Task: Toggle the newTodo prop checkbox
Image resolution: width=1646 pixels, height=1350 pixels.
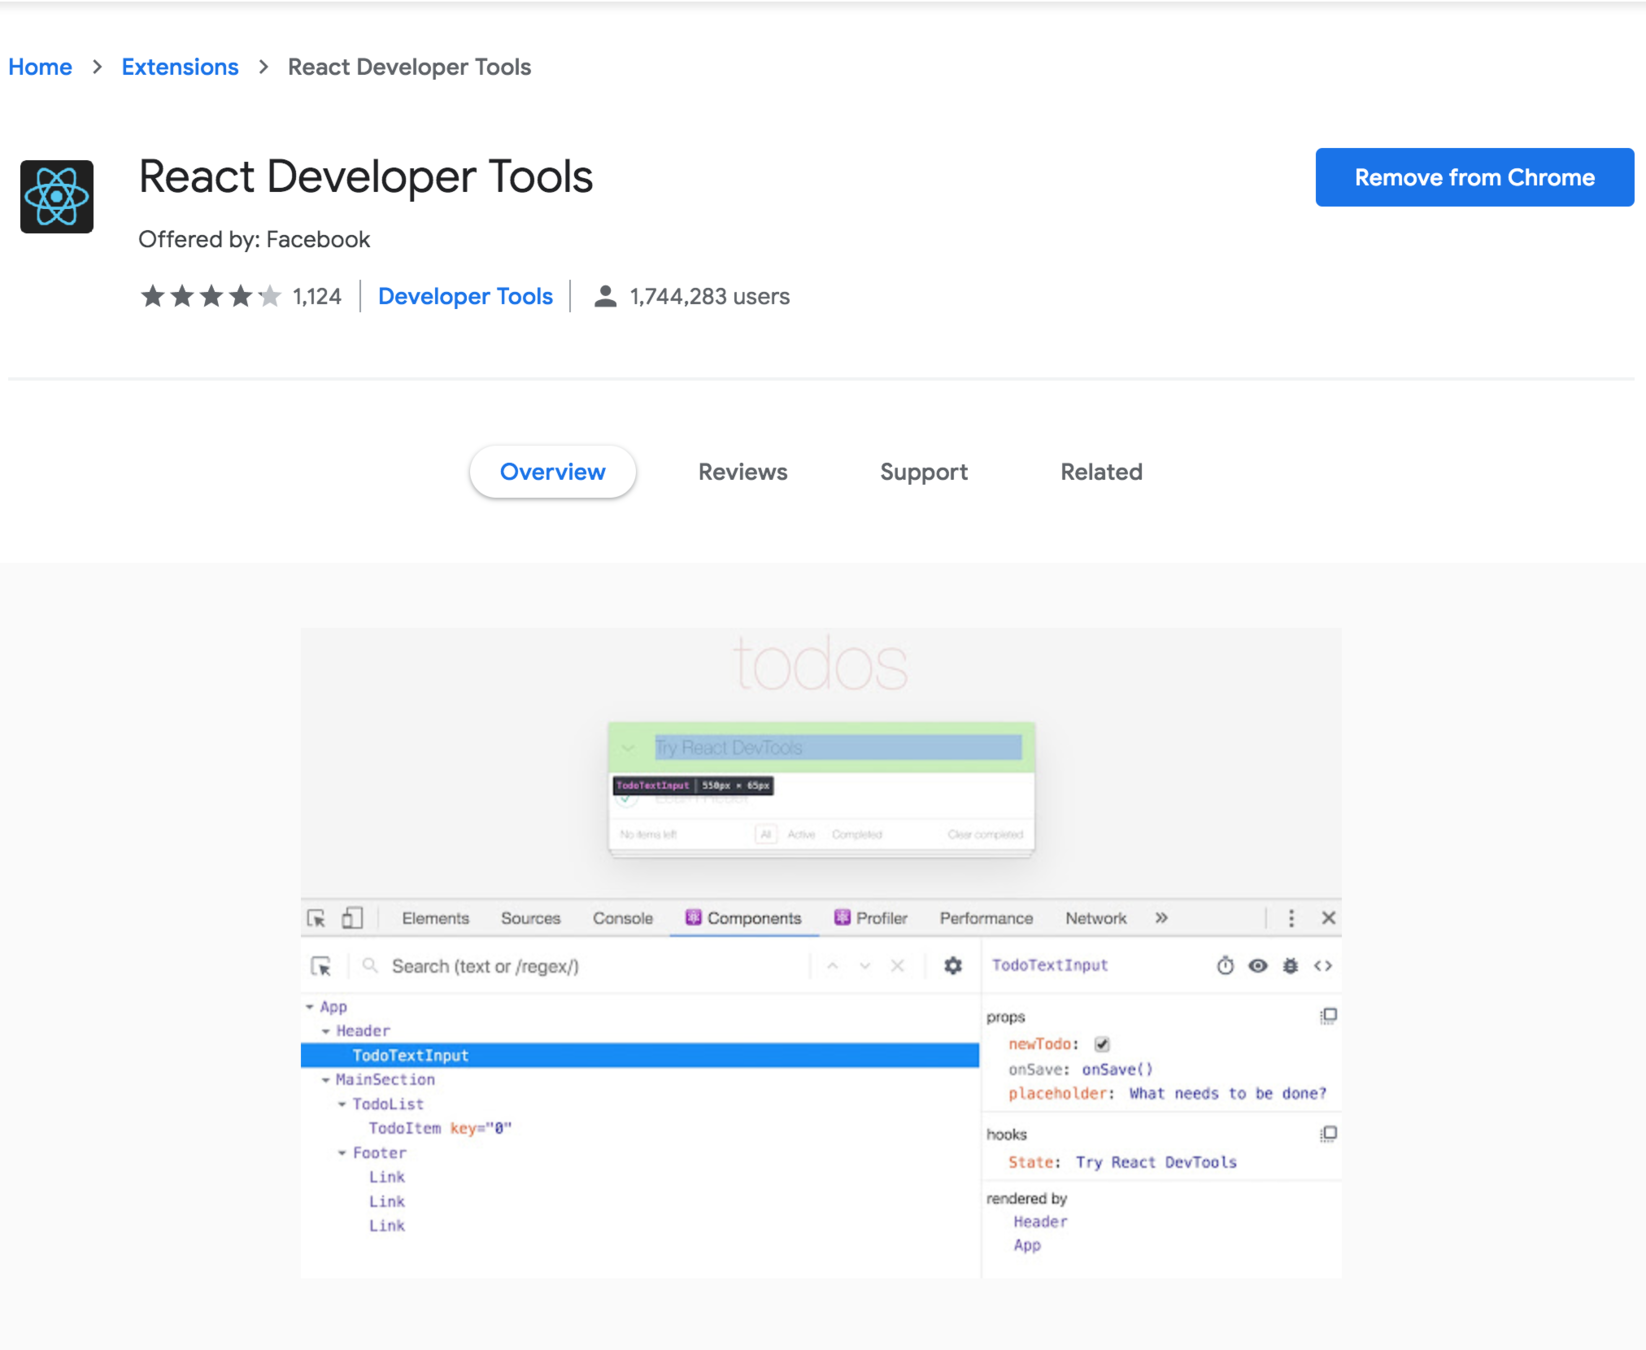Action: 1102,1044
